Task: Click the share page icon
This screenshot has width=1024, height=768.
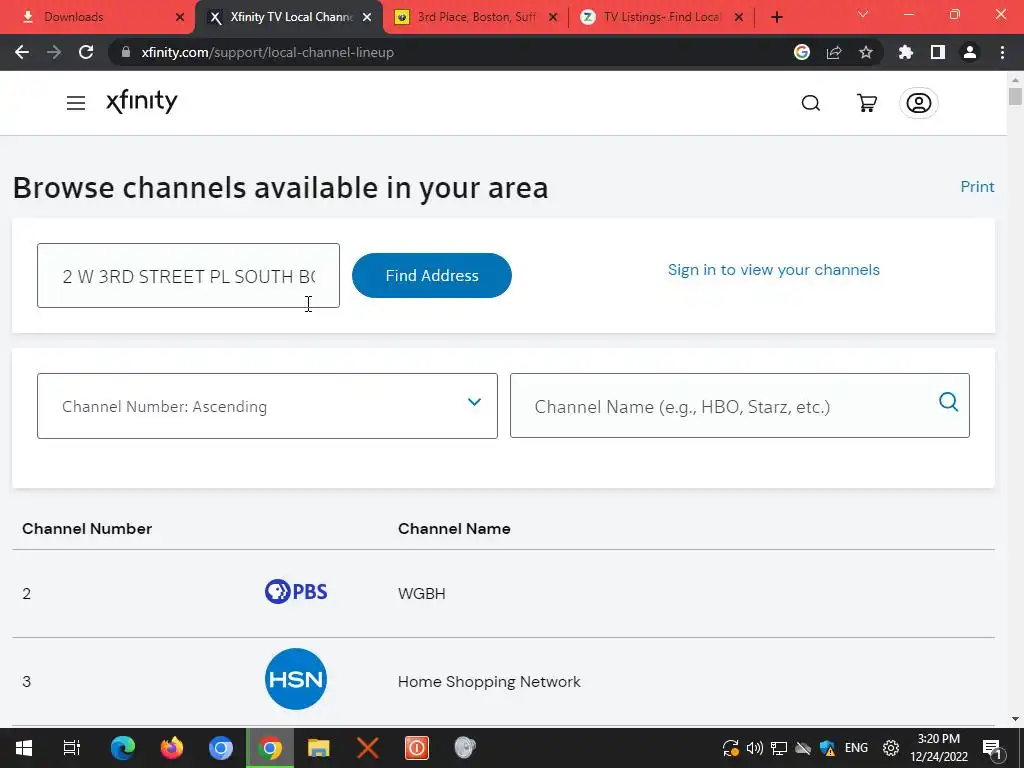Action: (834, 52)
